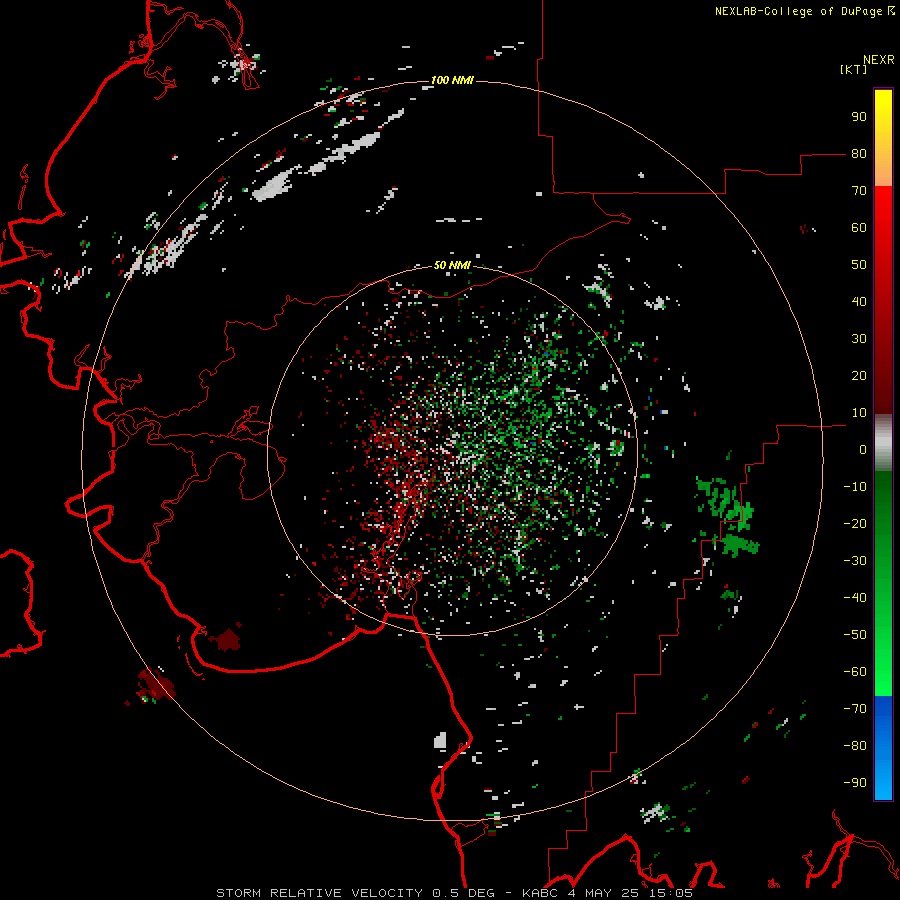The height and width of the screenshot is (900, 900).
Task: Click the 0.5 DEG elevation text
Action: [x=464, y=893]
